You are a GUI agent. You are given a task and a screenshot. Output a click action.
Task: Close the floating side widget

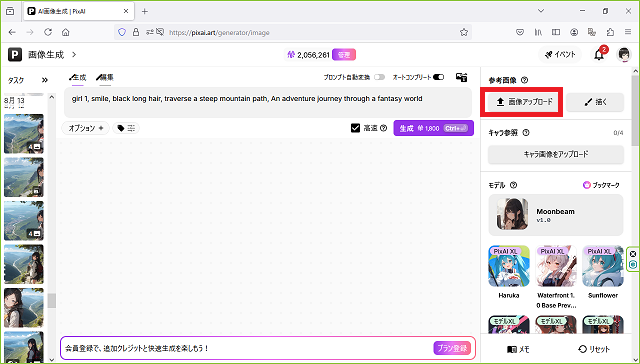[x=633, y=254]
